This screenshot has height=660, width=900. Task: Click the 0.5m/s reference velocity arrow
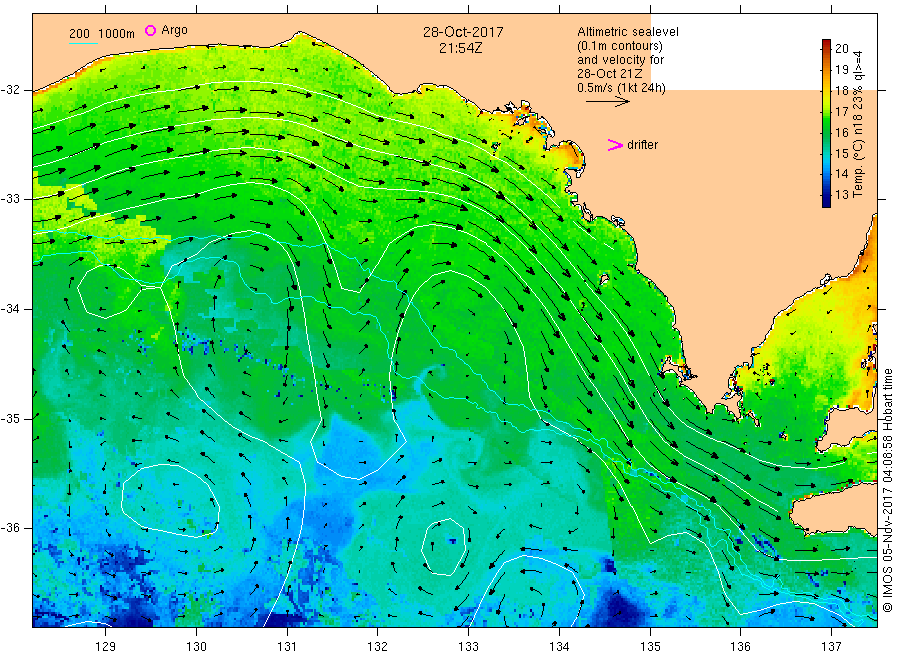pos(608,102)
